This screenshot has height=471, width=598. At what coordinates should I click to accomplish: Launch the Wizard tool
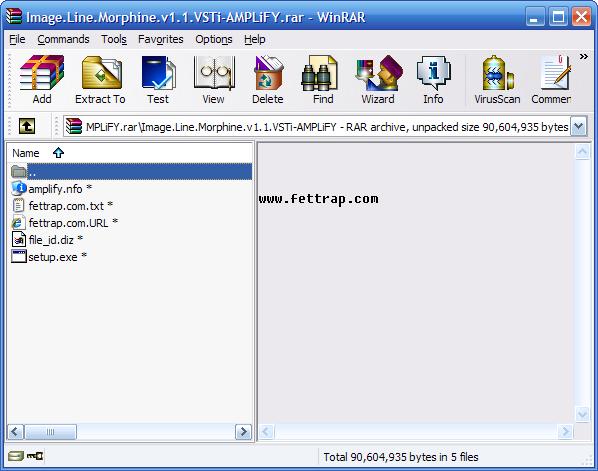(378, 80)
